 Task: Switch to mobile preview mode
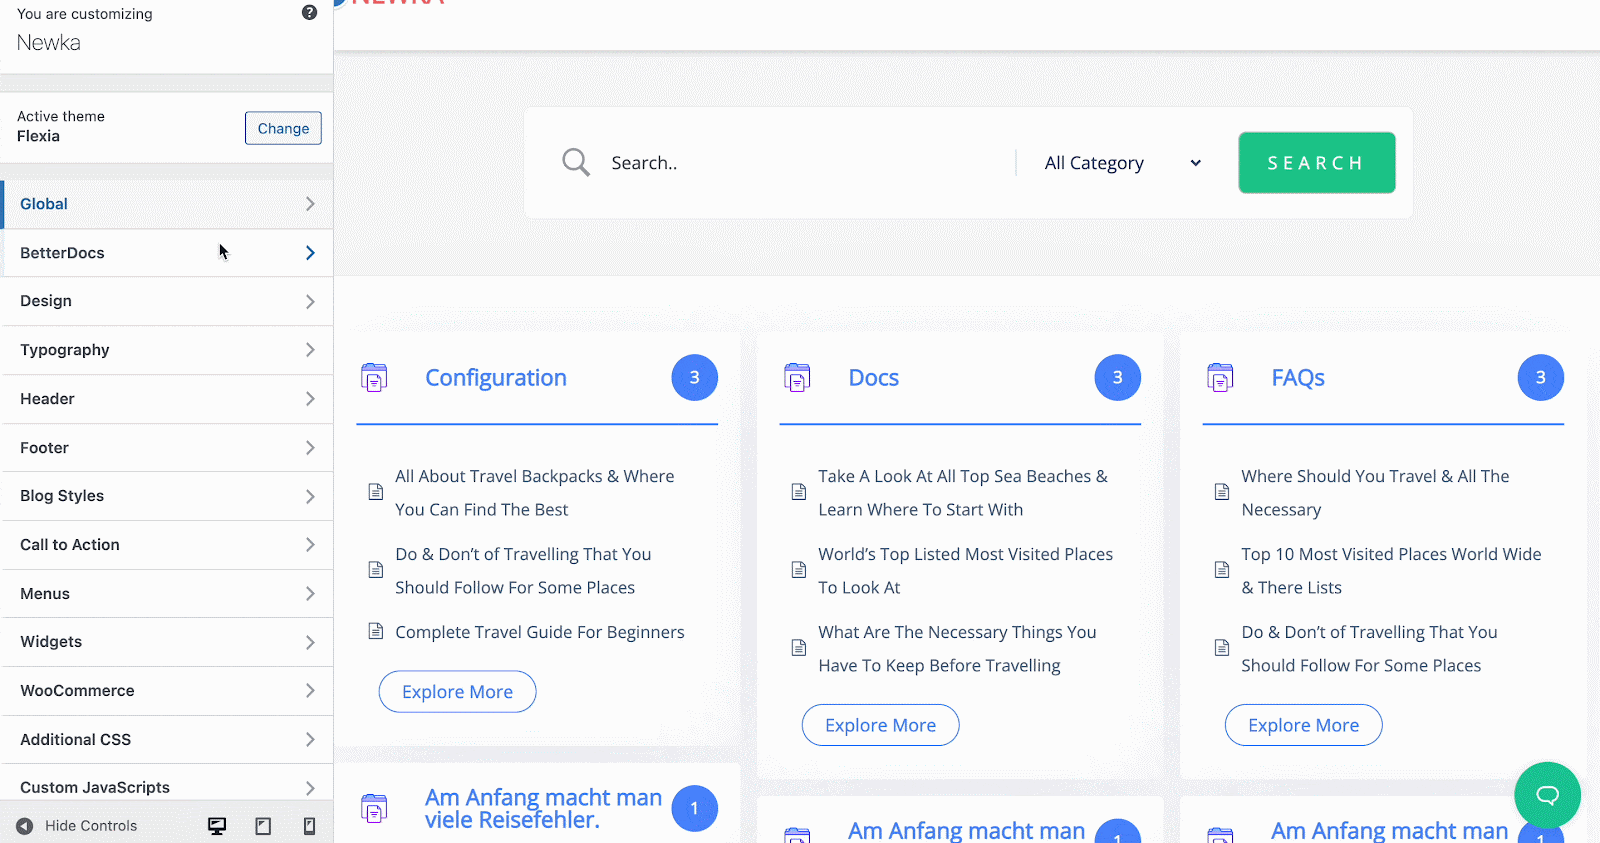[309, 826]
